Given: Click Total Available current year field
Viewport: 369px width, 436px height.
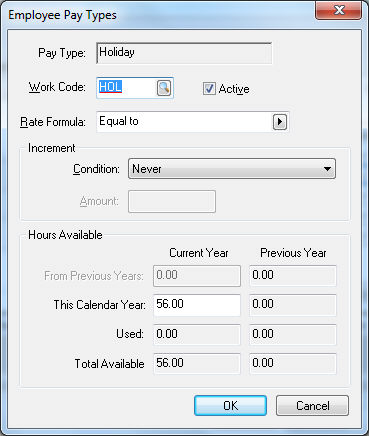Looking at the screenshot, I should pos(197,363).
